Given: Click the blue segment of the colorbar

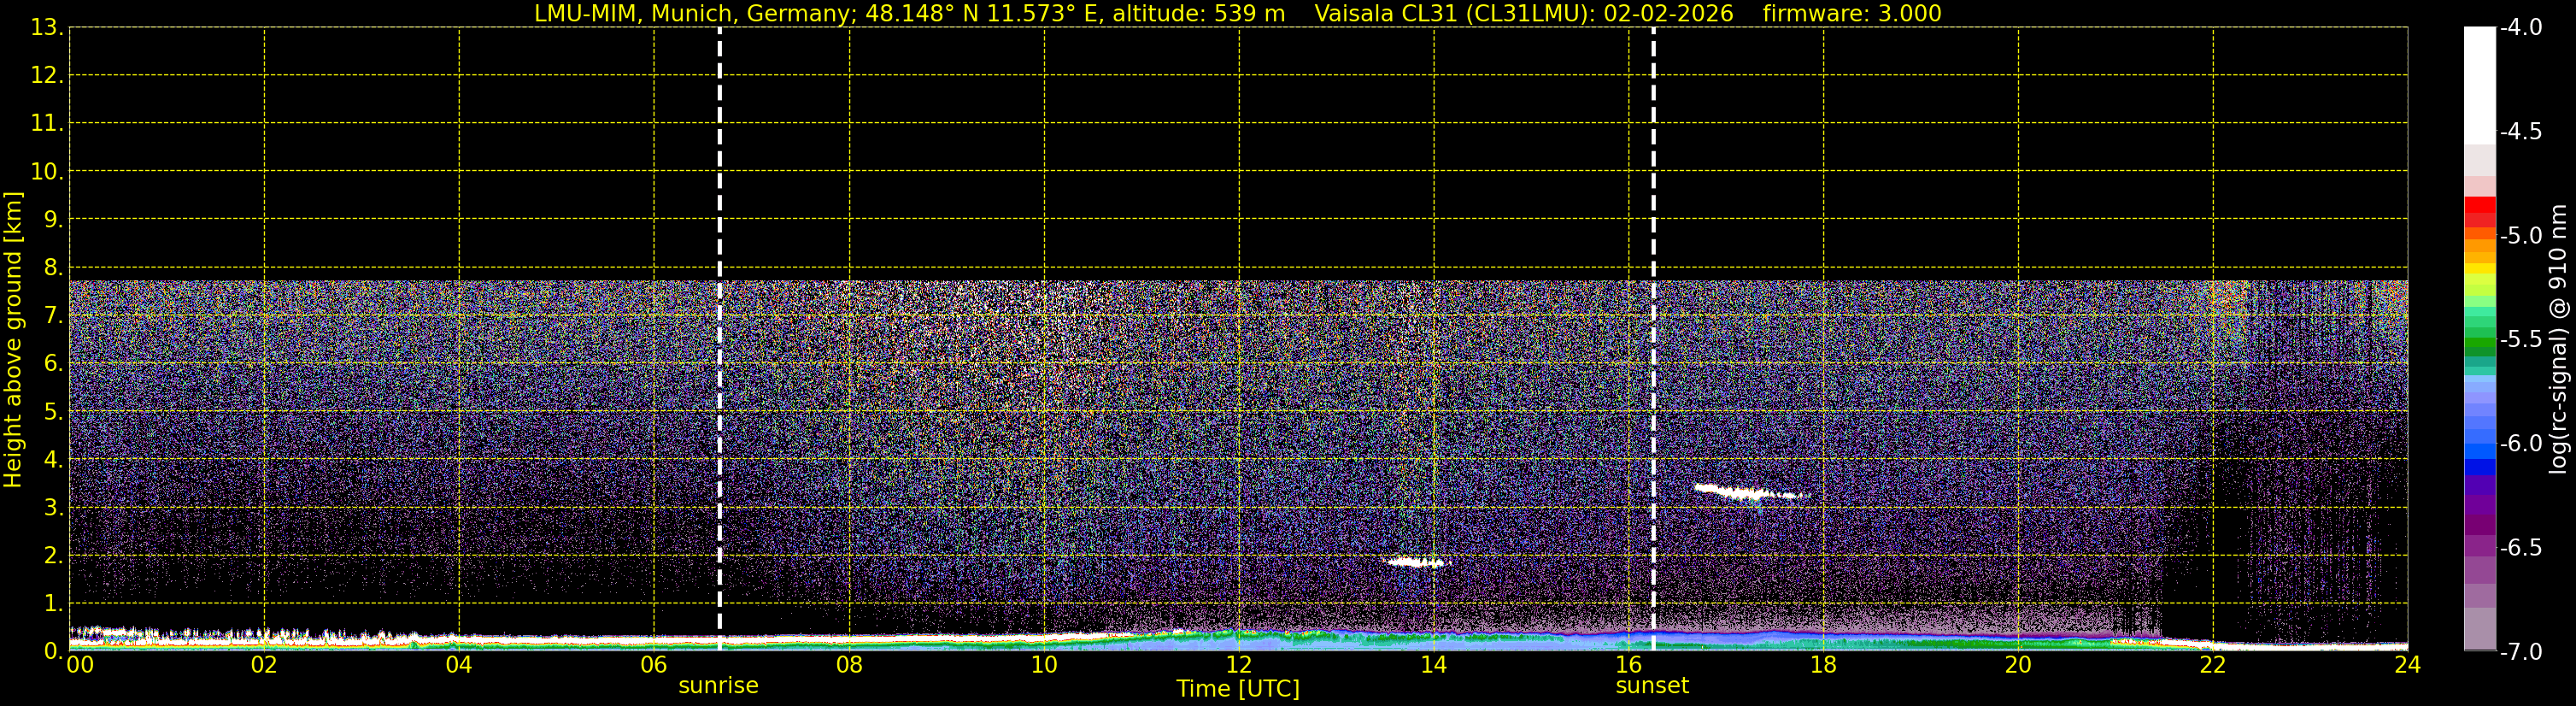Looking at the screenshot, I should coord(2480,467).
